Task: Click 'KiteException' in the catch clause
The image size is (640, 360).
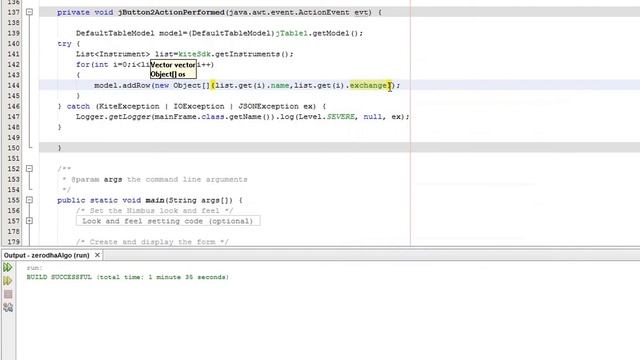Action: click(129, 106)
